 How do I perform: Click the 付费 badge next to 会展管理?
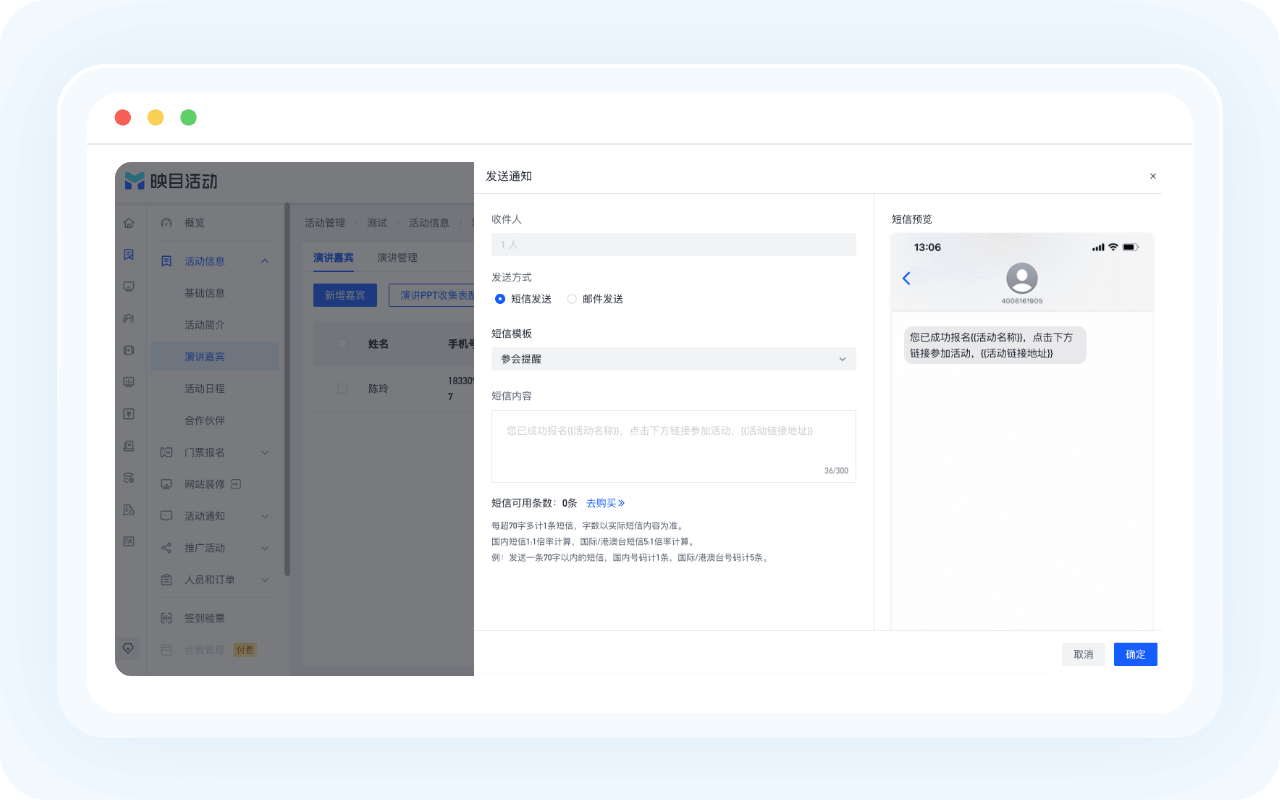click(245, 650)
